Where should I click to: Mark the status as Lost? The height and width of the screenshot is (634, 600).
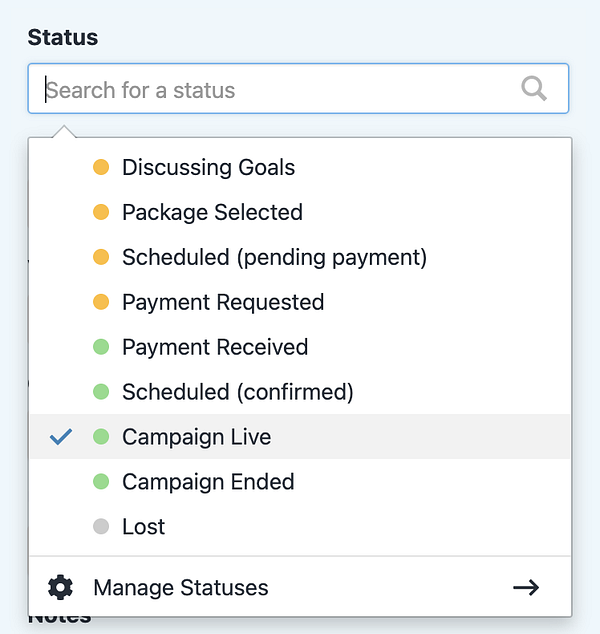[143, 527]
